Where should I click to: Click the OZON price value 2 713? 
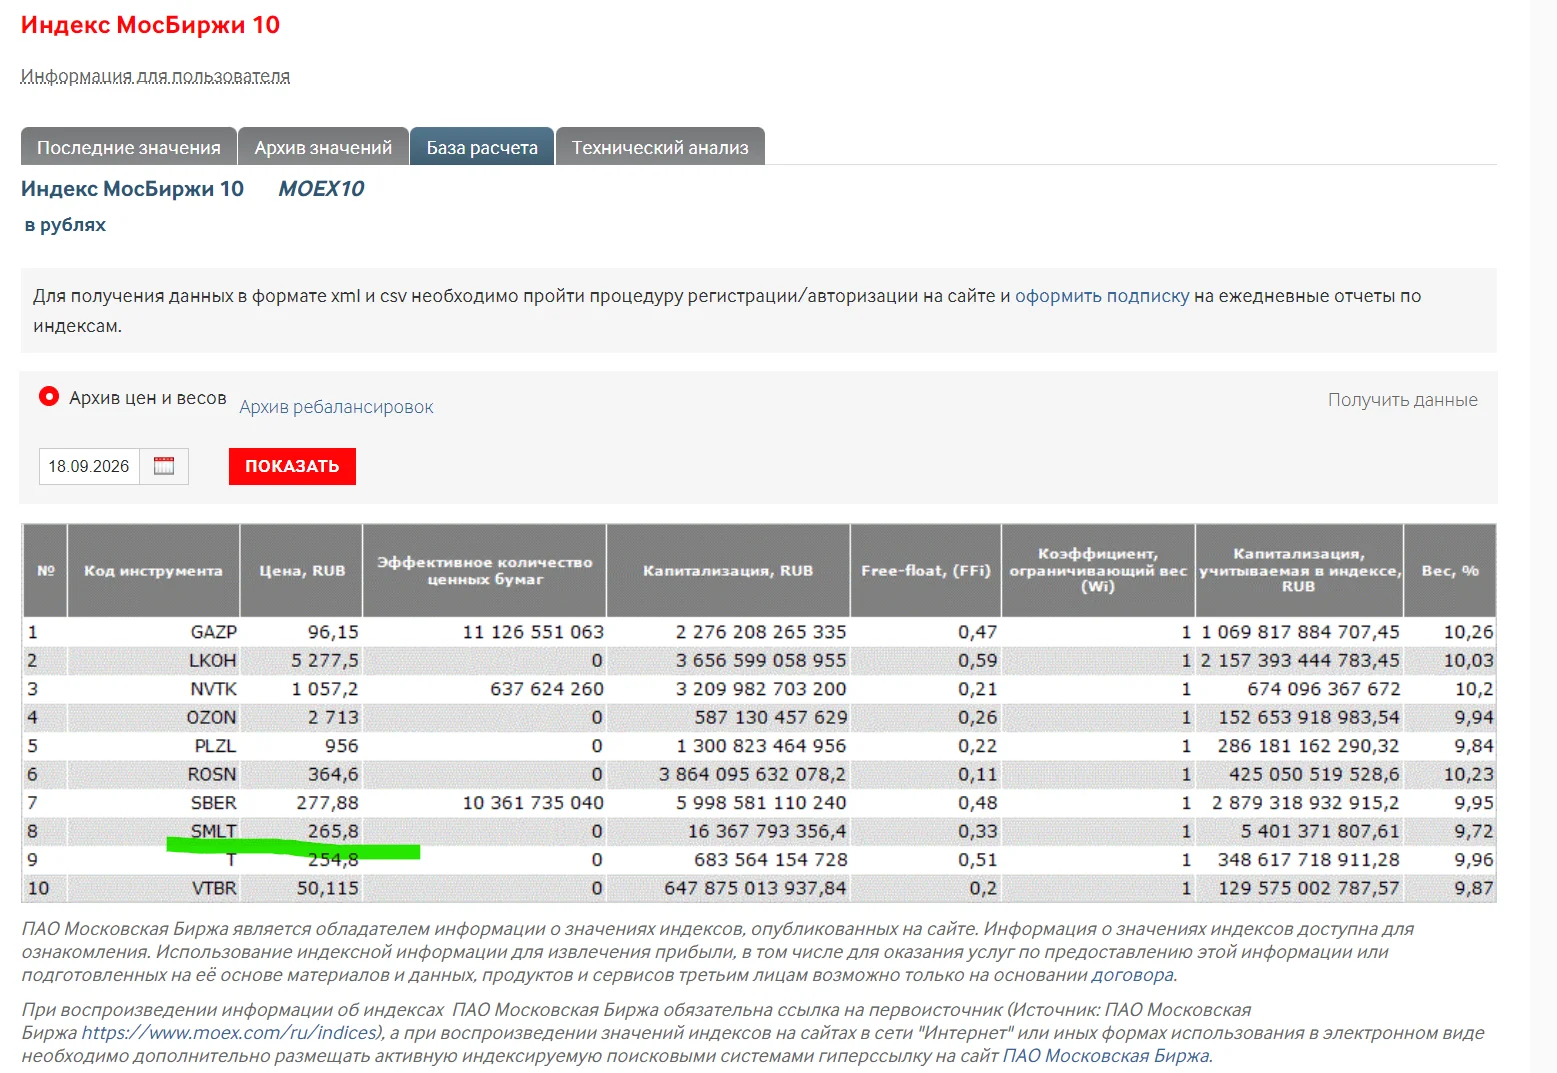click(333, 717)
